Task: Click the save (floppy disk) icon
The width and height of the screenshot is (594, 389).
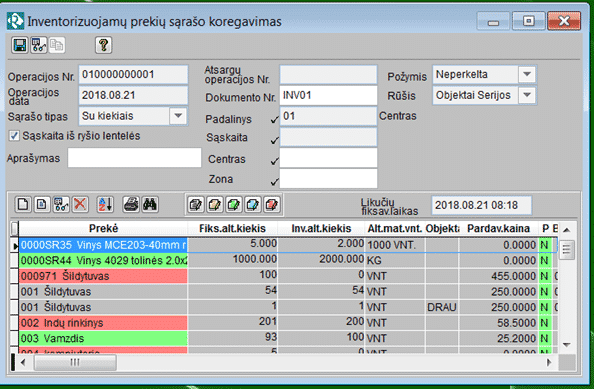Action: point(20,45)
